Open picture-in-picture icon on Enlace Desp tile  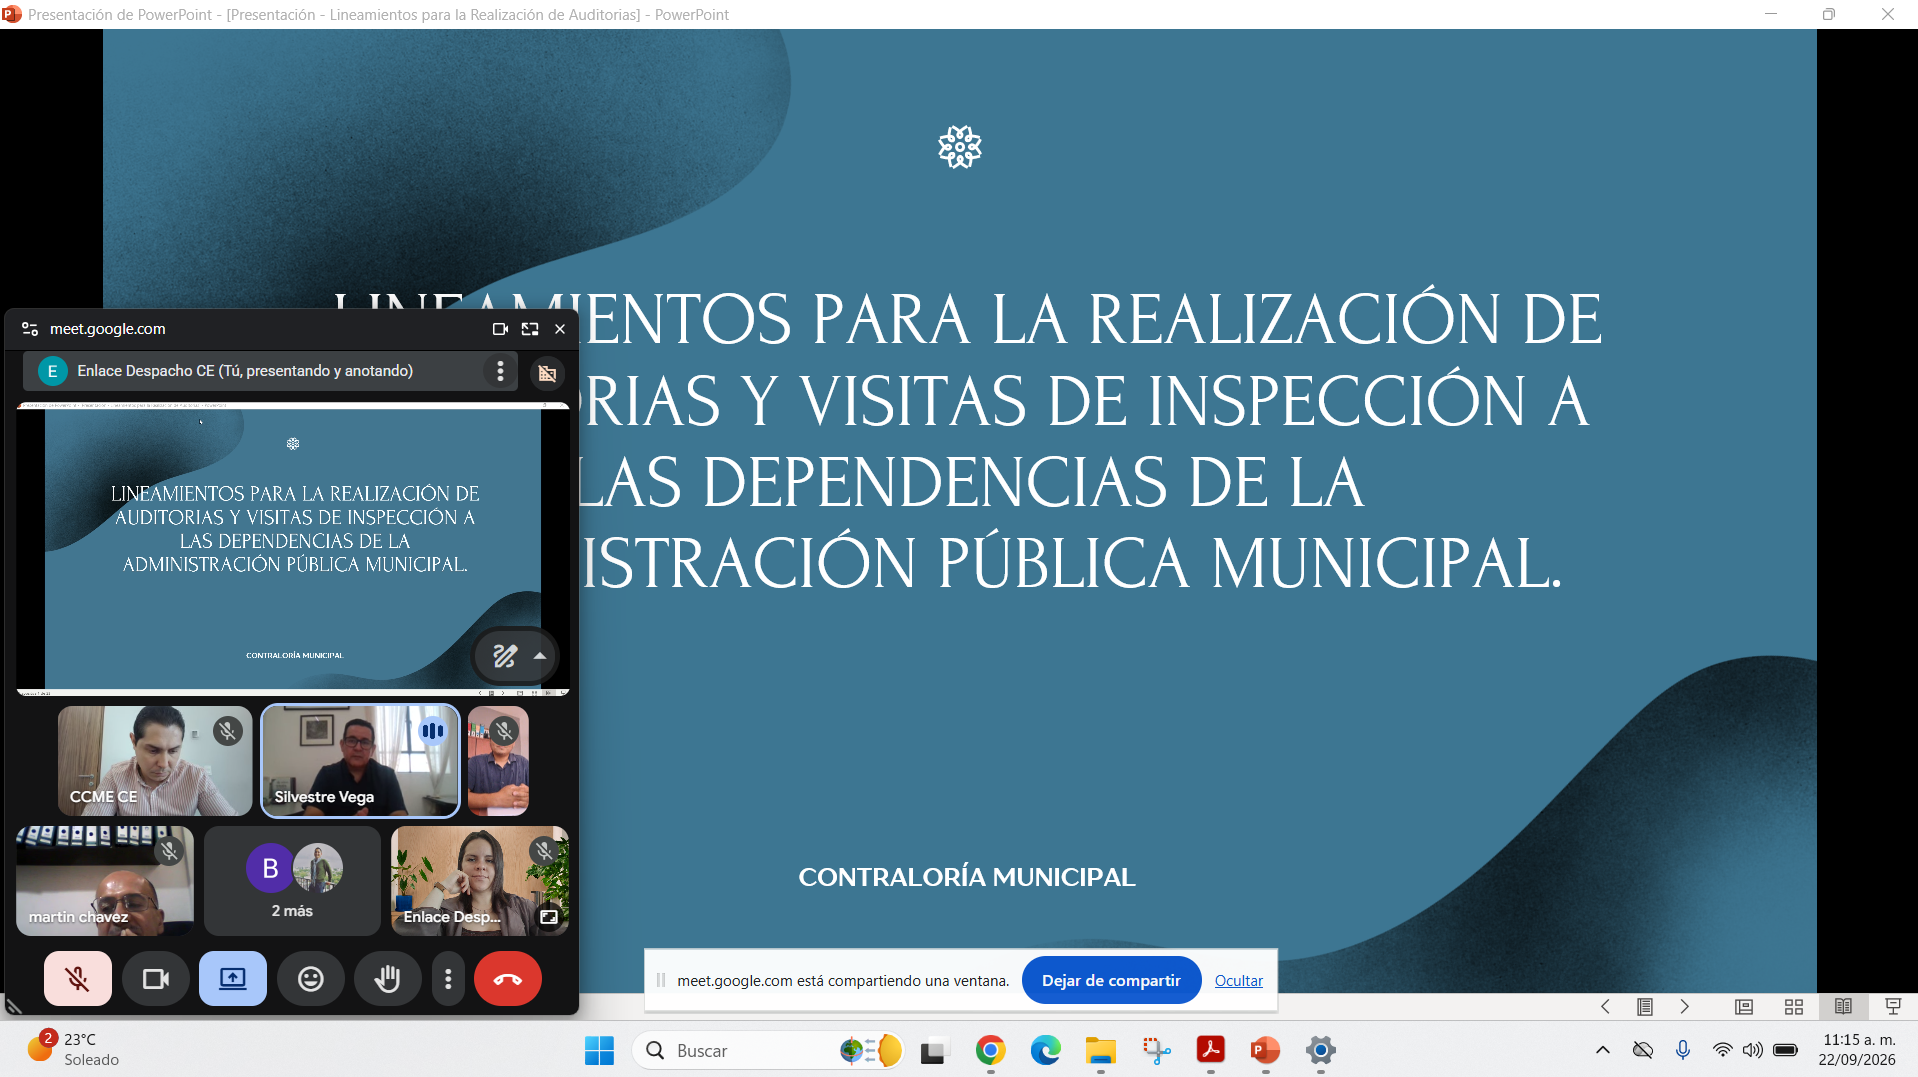549,916
